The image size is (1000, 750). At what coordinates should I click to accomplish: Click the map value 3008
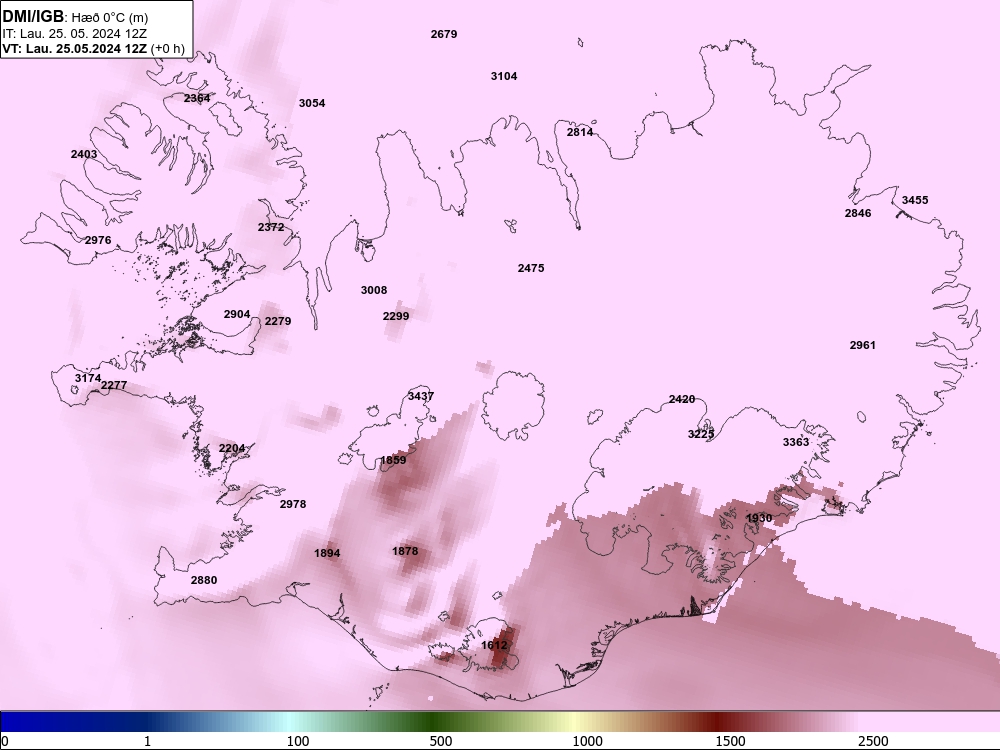click(x=374, y=291)
